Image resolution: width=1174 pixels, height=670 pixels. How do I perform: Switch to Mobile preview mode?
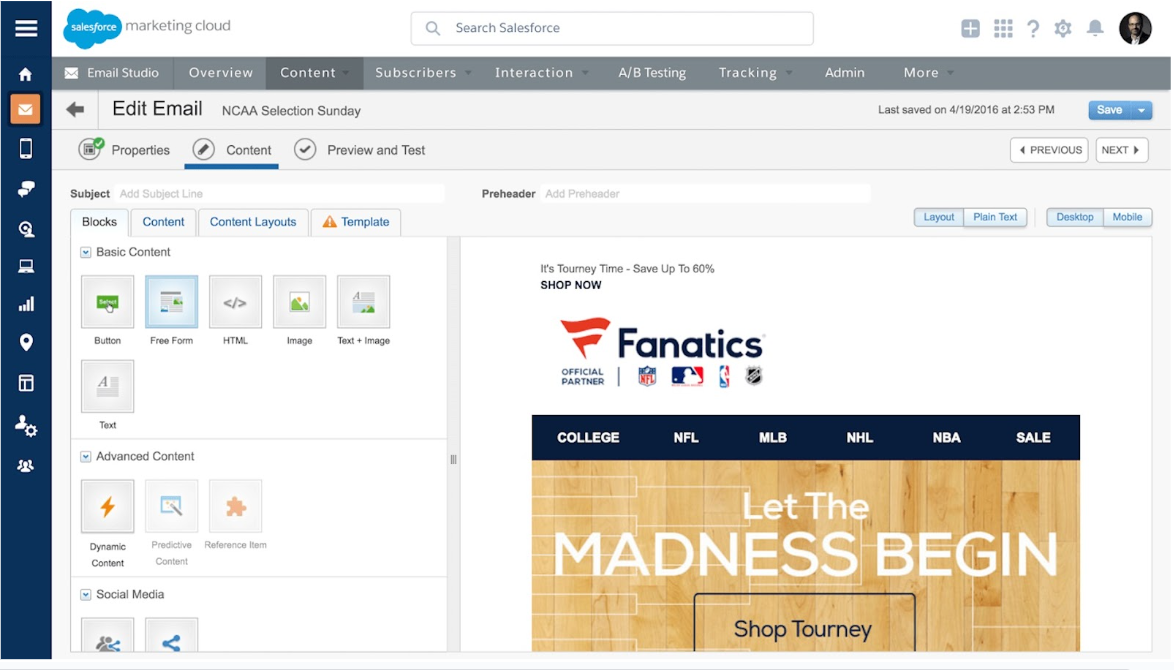click(x=1128, y=217)
